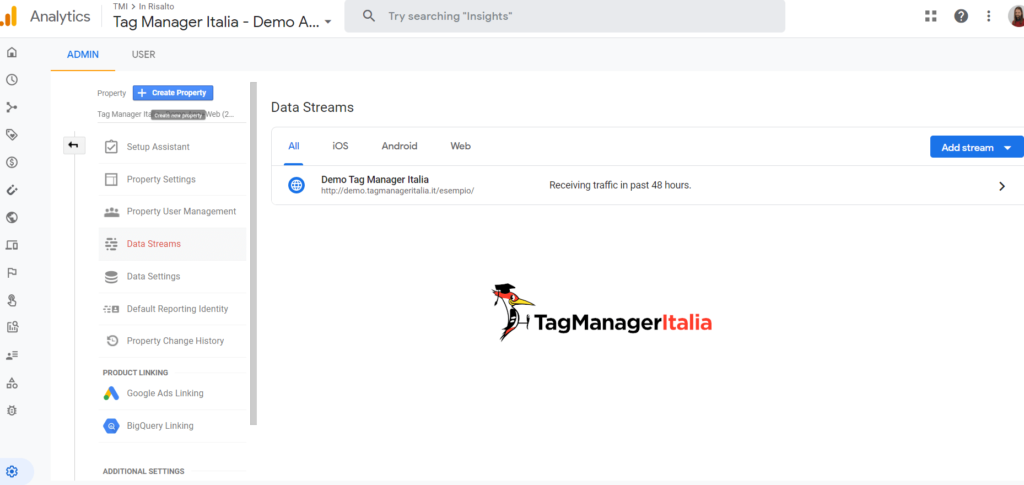Open the Demographics globe sidebar icon

point(12,217)
